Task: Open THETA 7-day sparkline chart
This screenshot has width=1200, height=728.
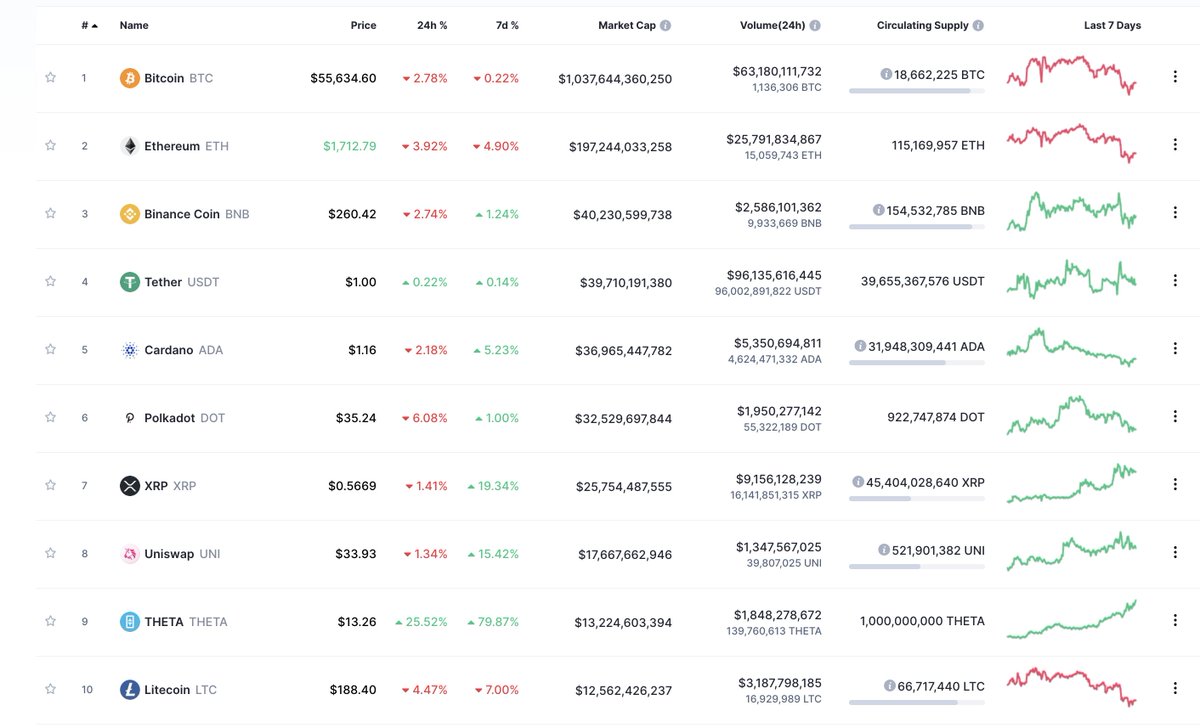Action: tap(1072, 619)
